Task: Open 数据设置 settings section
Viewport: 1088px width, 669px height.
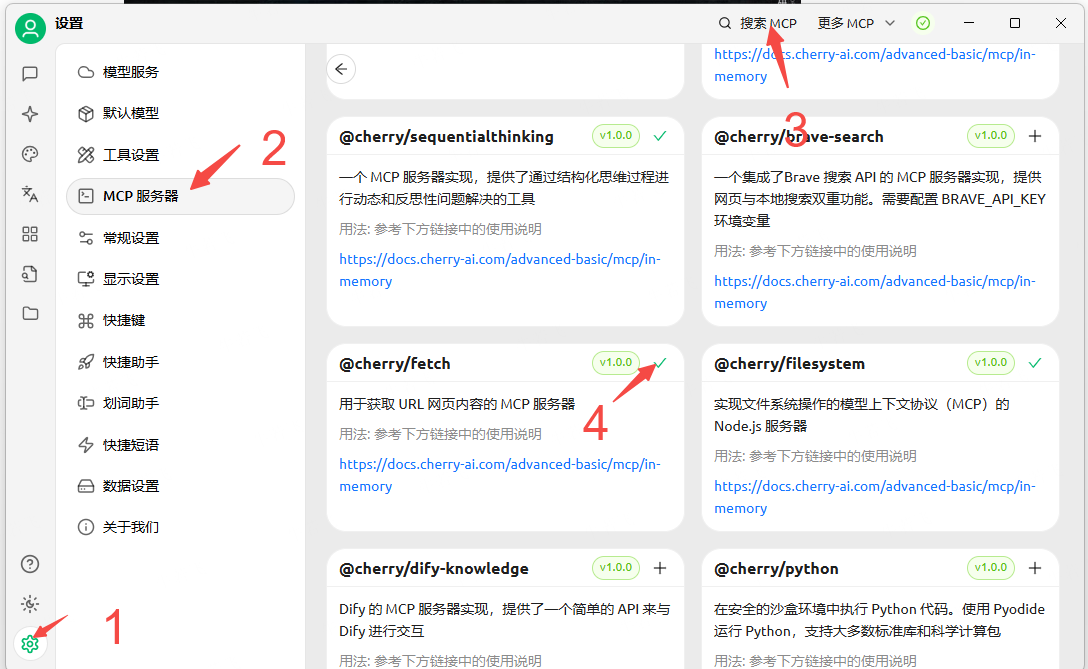Action: pyautogui.click(x=180, y=486)
